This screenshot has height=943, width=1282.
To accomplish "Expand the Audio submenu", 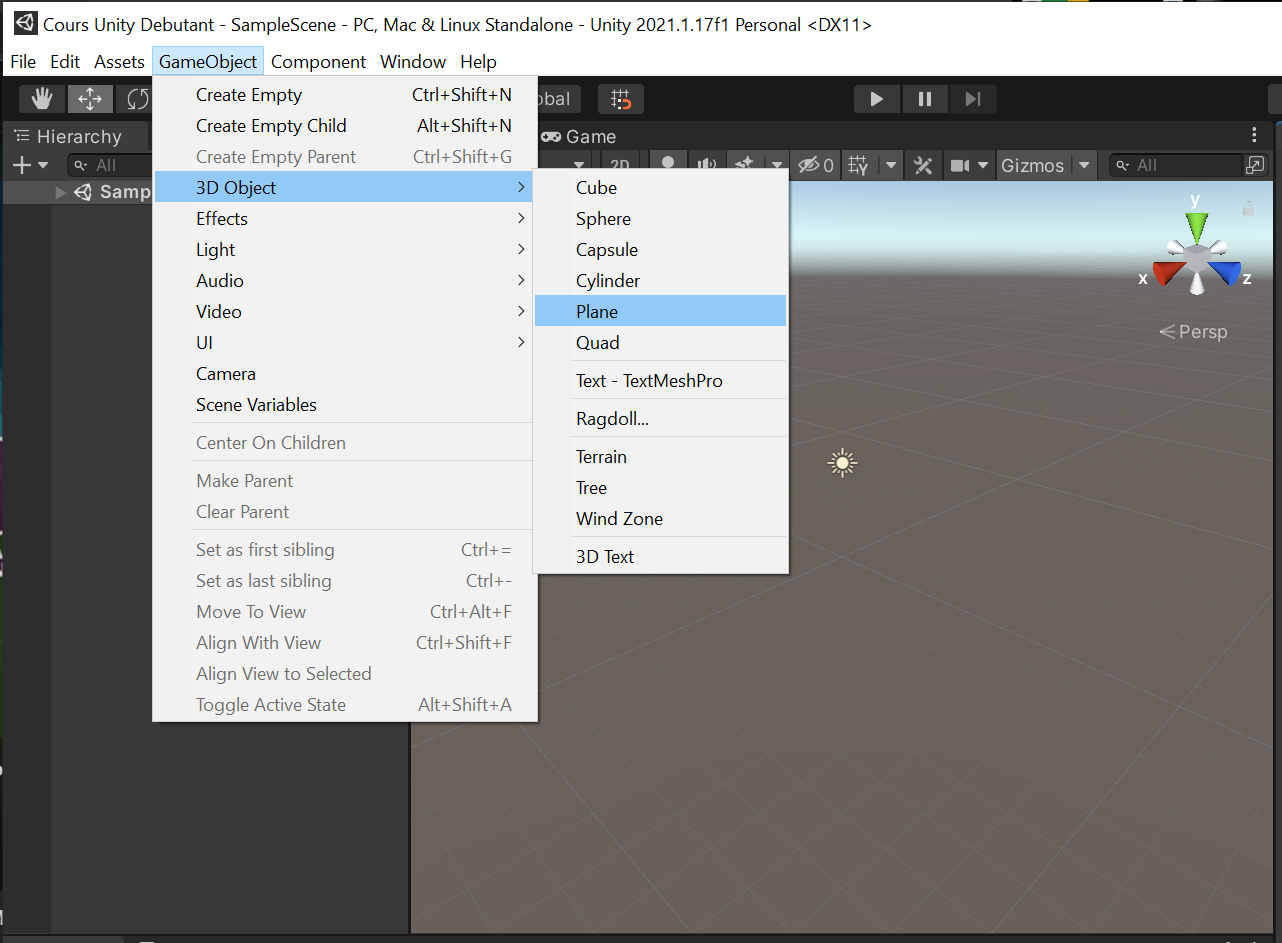I will [x=345, y=281].
